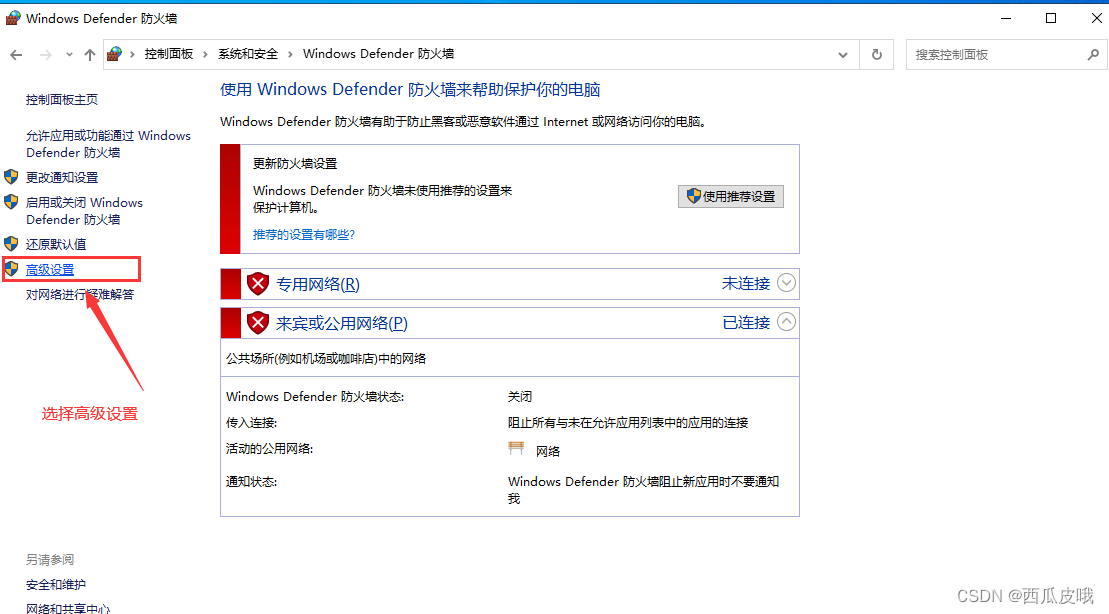
Task: Select Windows Defender 防火墙 breadcrumb
Action: pyautogui.click(x=378, y=54)
